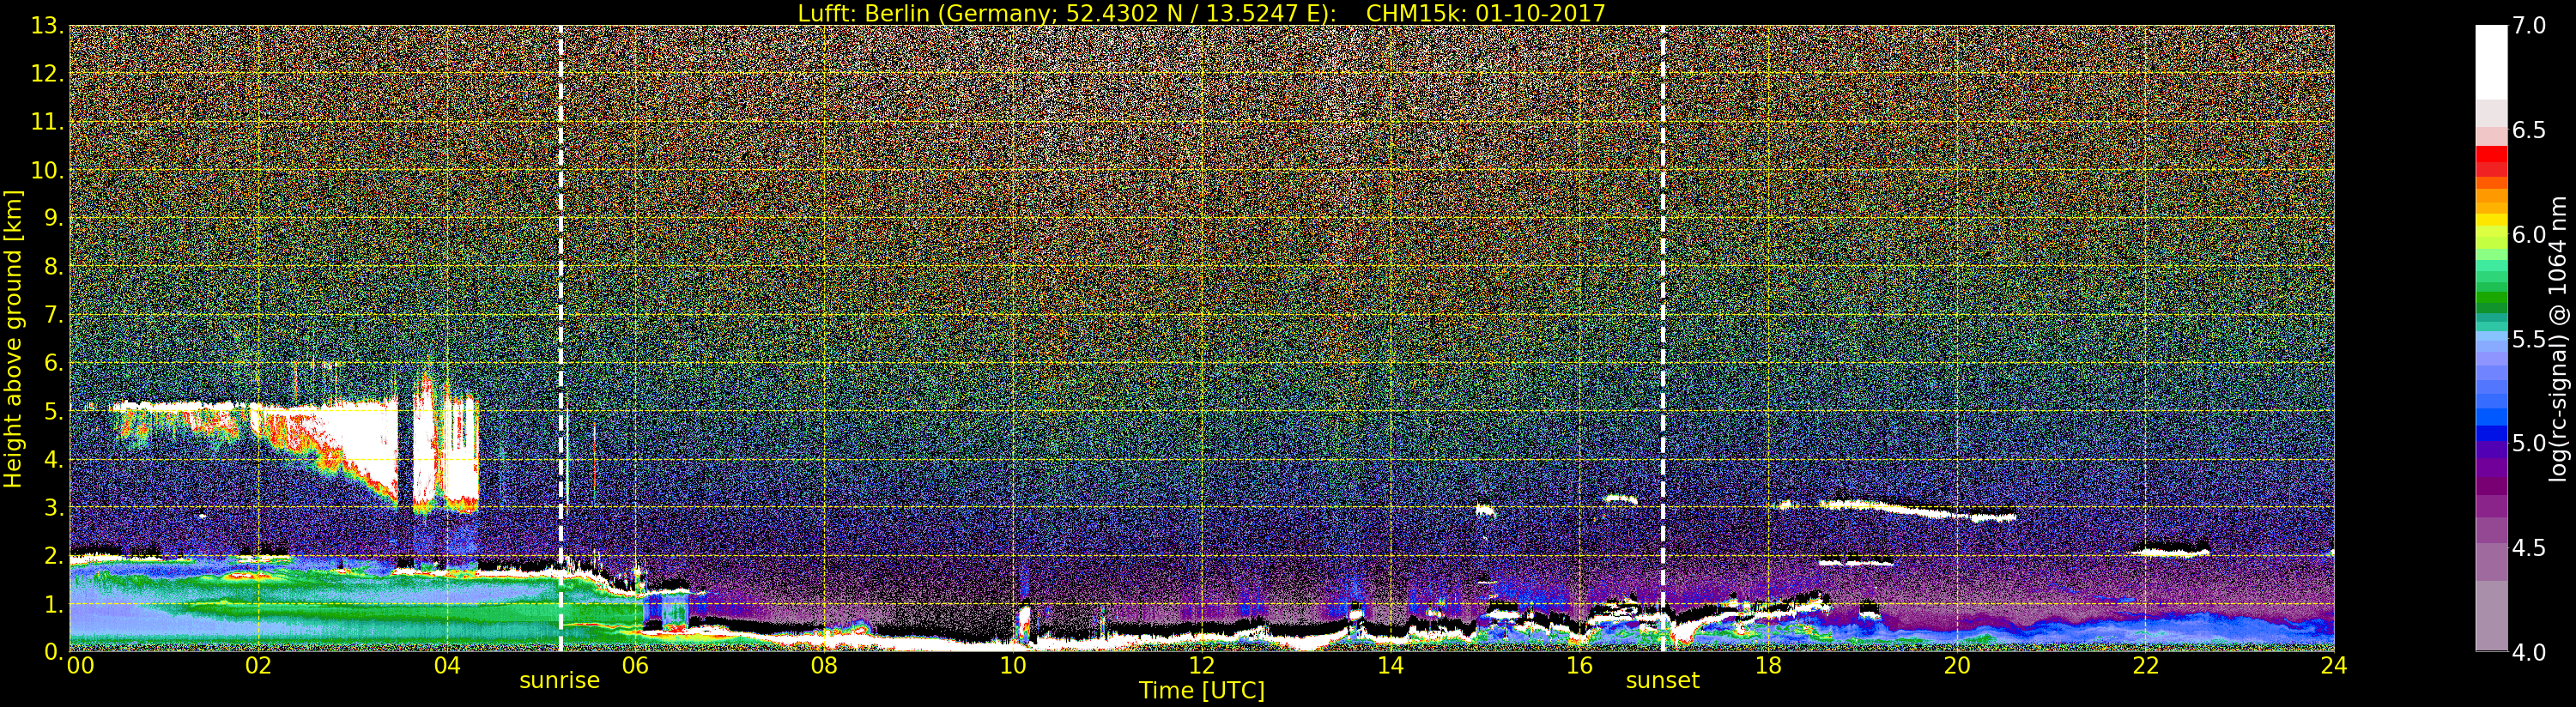Click the 5. tick on the height axis
2576x707 pixels.
click(54, 412)
